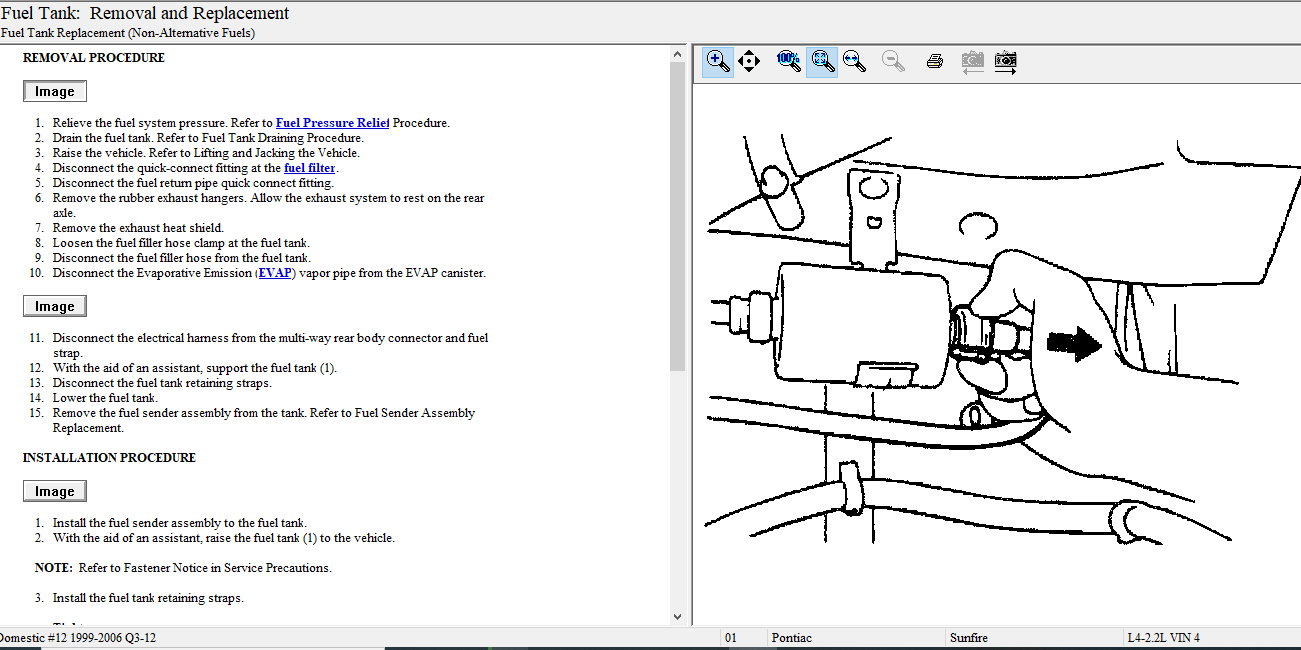
Task: Open the fuel filter link
Action: click(x=310, y=168)
